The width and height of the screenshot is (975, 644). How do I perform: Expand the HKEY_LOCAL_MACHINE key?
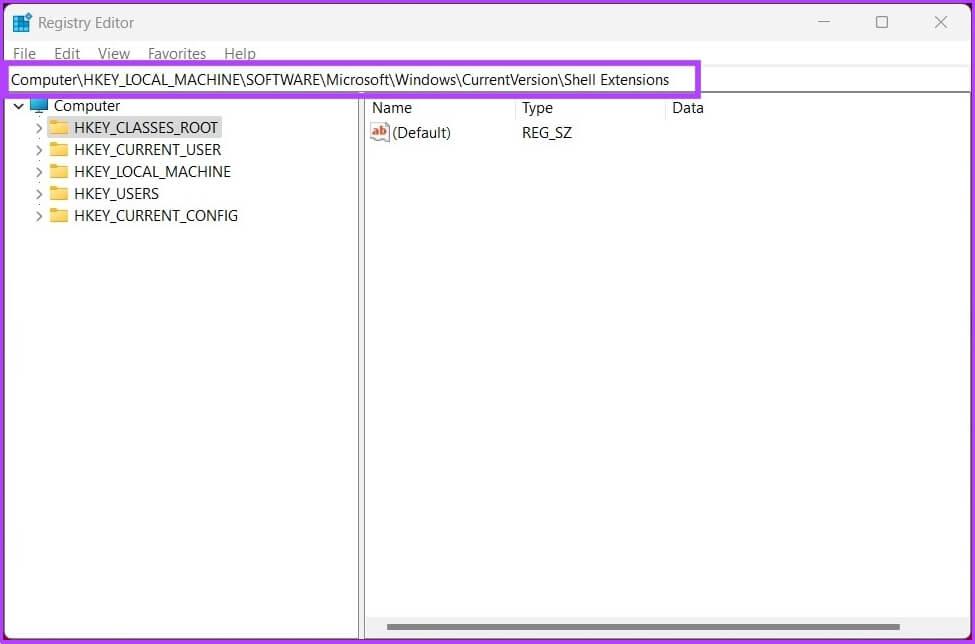coord(39,172)
